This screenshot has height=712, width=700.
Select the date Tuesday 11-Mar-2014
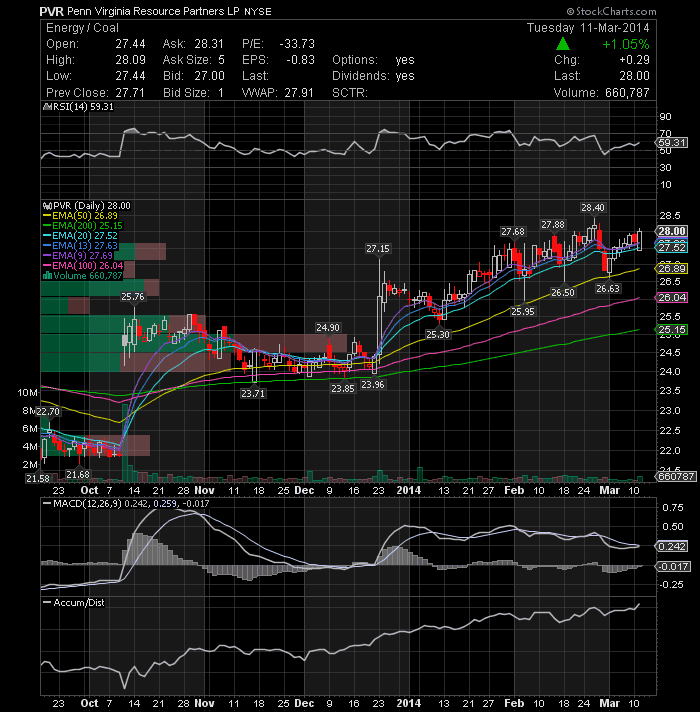(x=588, y=28)
